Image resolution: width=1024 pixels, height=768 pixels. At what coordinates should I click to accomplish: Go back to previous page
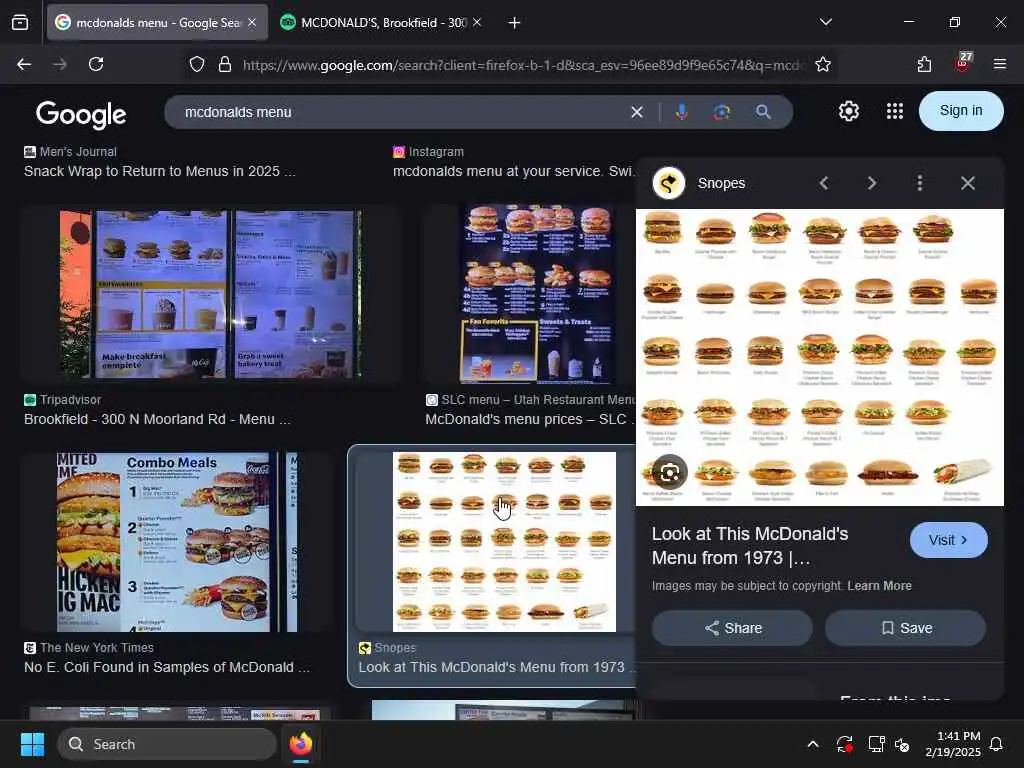(24, 64)
